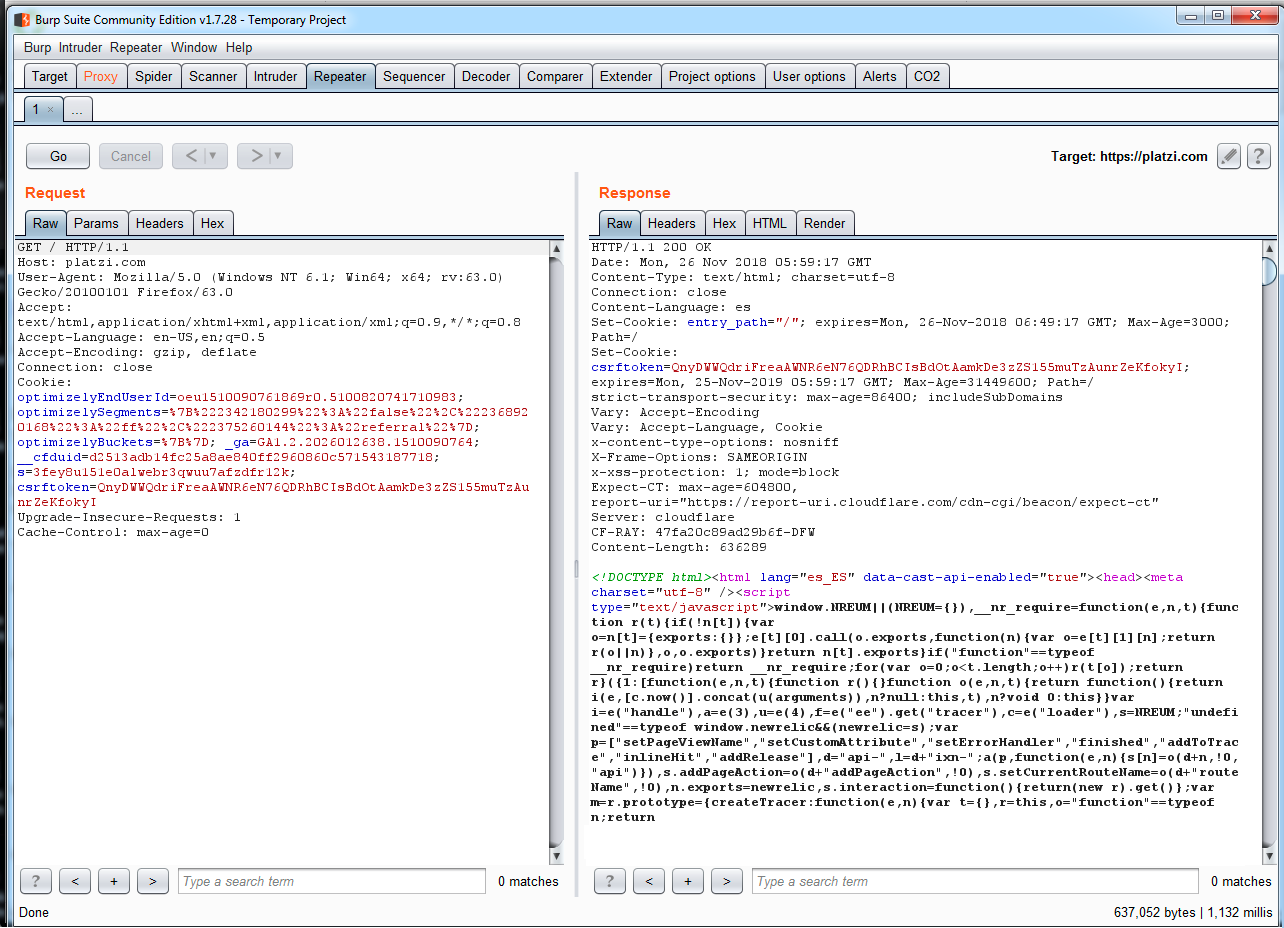Open history forward dropdown arrow

[x=277, y=156]
